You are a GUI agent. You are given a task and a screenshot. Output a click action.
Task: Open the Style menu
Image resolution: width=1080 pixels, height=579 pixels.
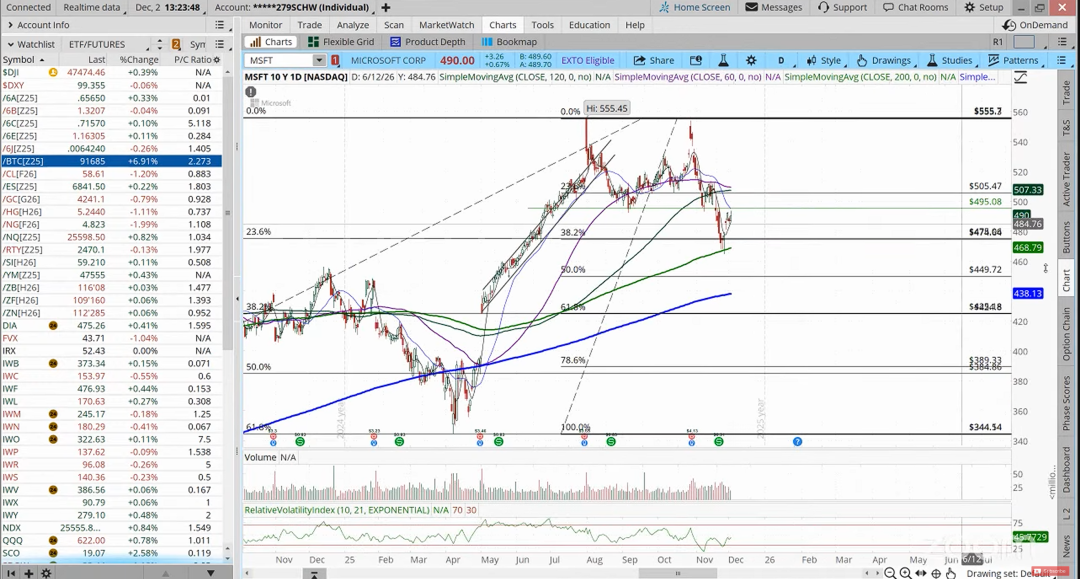[x=824, y=60]
